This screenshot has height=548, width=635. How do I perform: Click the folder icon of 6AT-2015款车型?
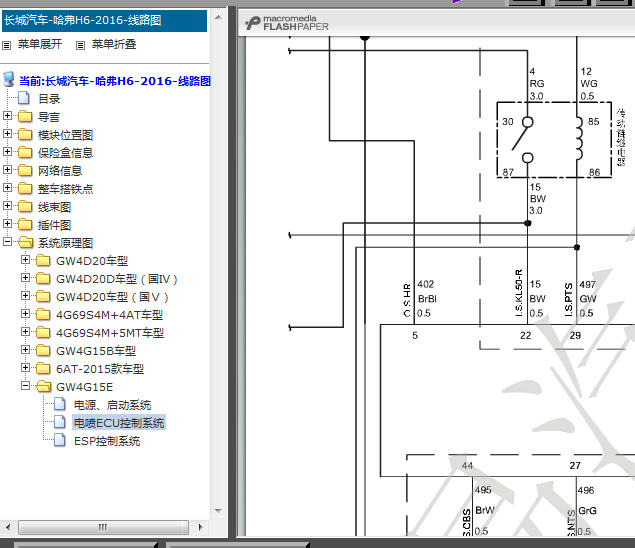pos(43,368)
